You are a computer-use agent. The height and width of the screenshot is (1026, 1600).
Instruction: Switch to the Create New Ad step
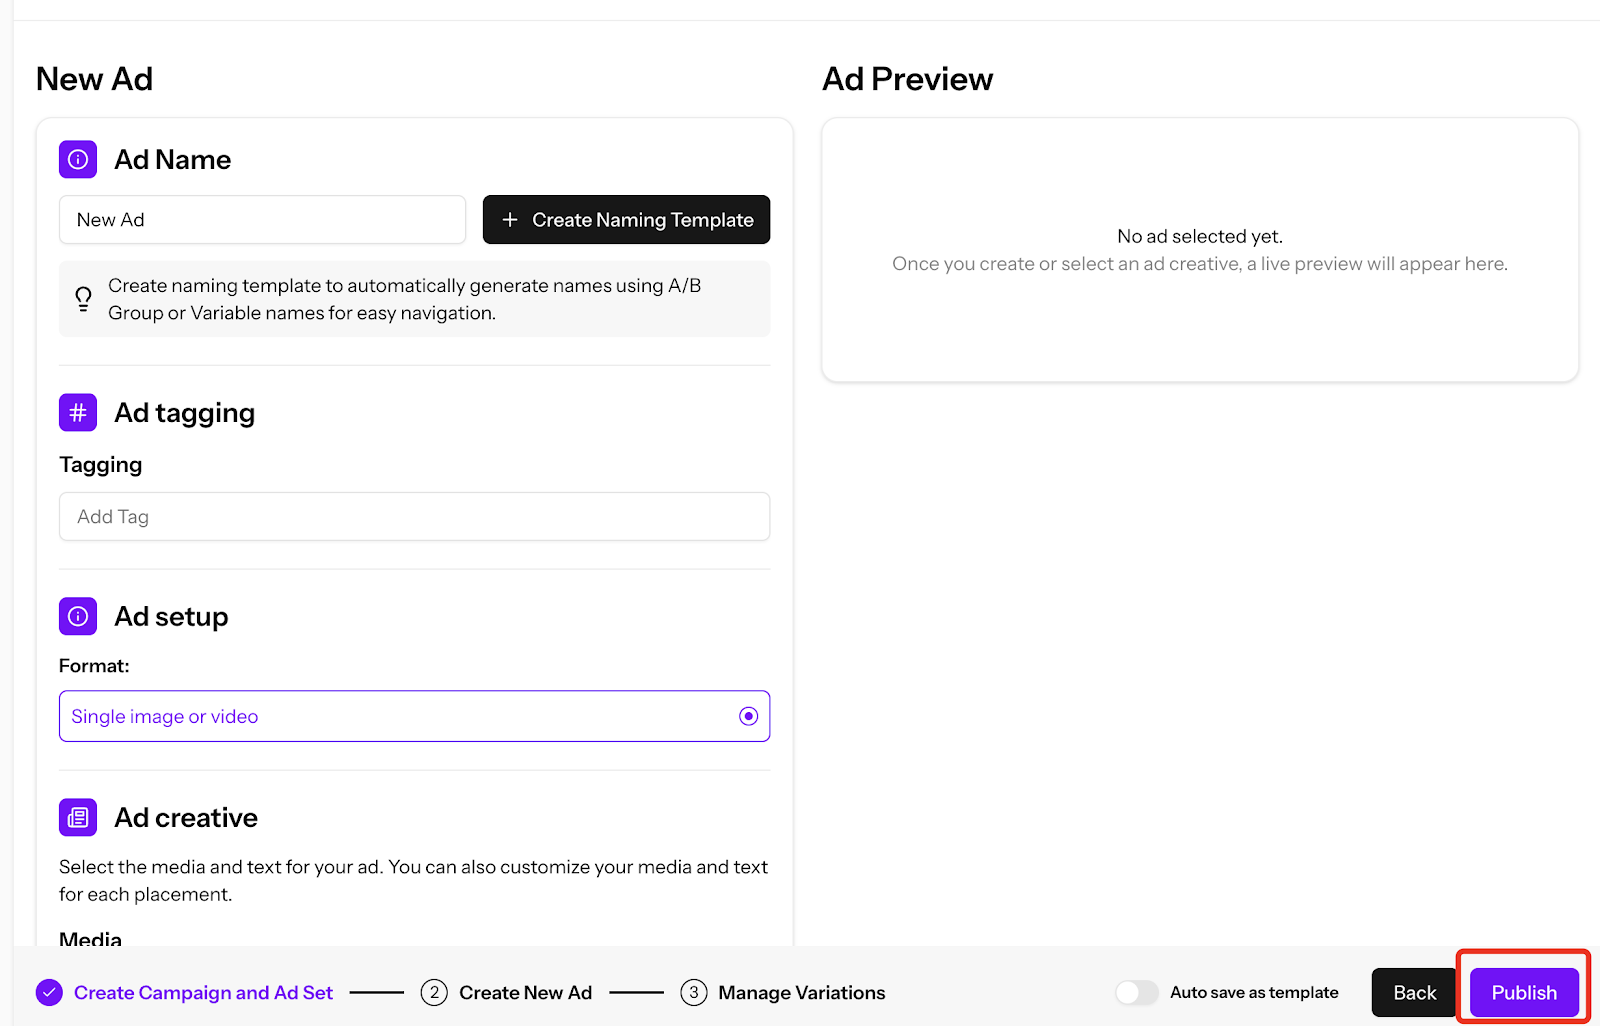pos(525,992)
